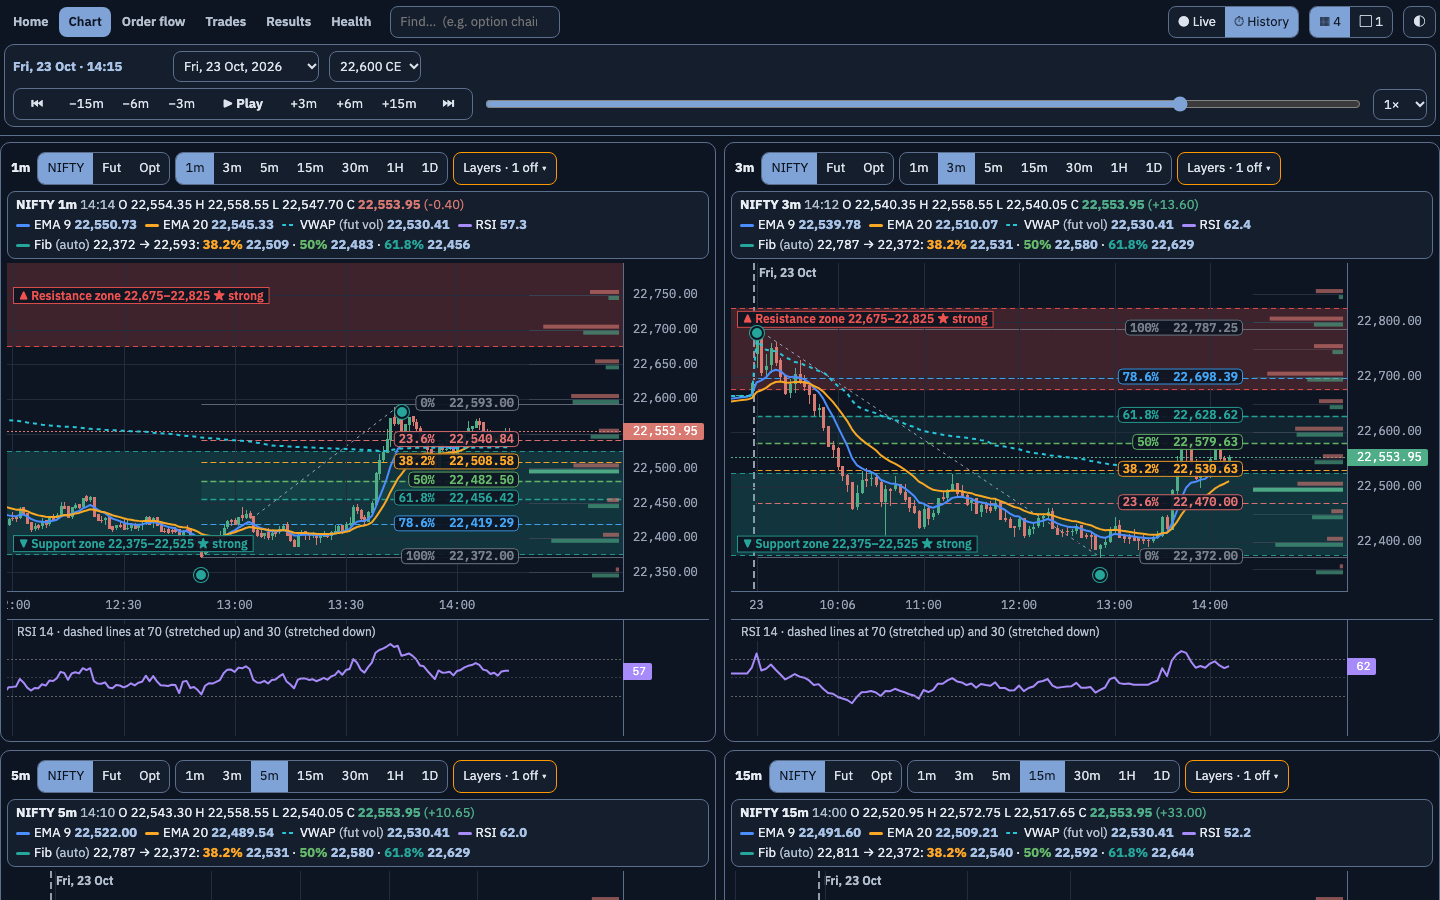Viewport: 1440px width, 900px height.
Task: Open the Health tab
Action: tap(351, 22)
